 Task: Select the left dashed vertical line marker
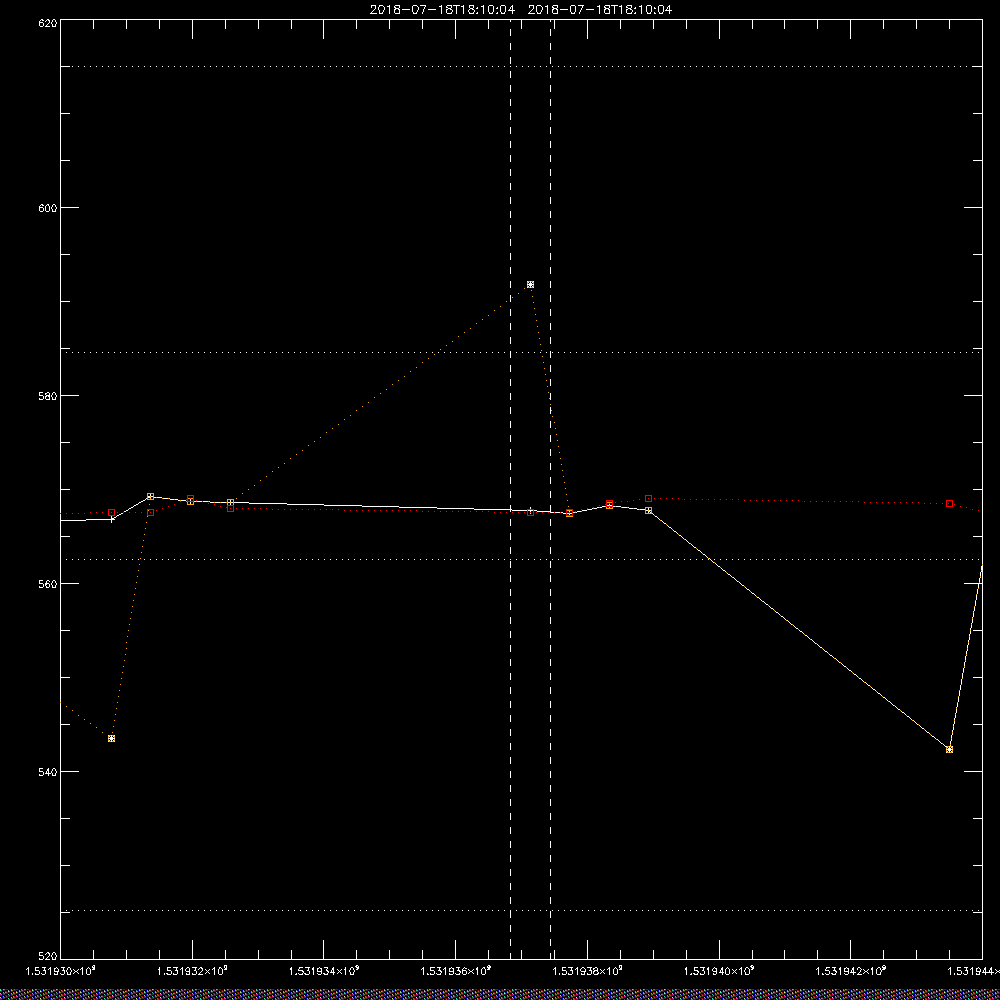click(510, 489)
